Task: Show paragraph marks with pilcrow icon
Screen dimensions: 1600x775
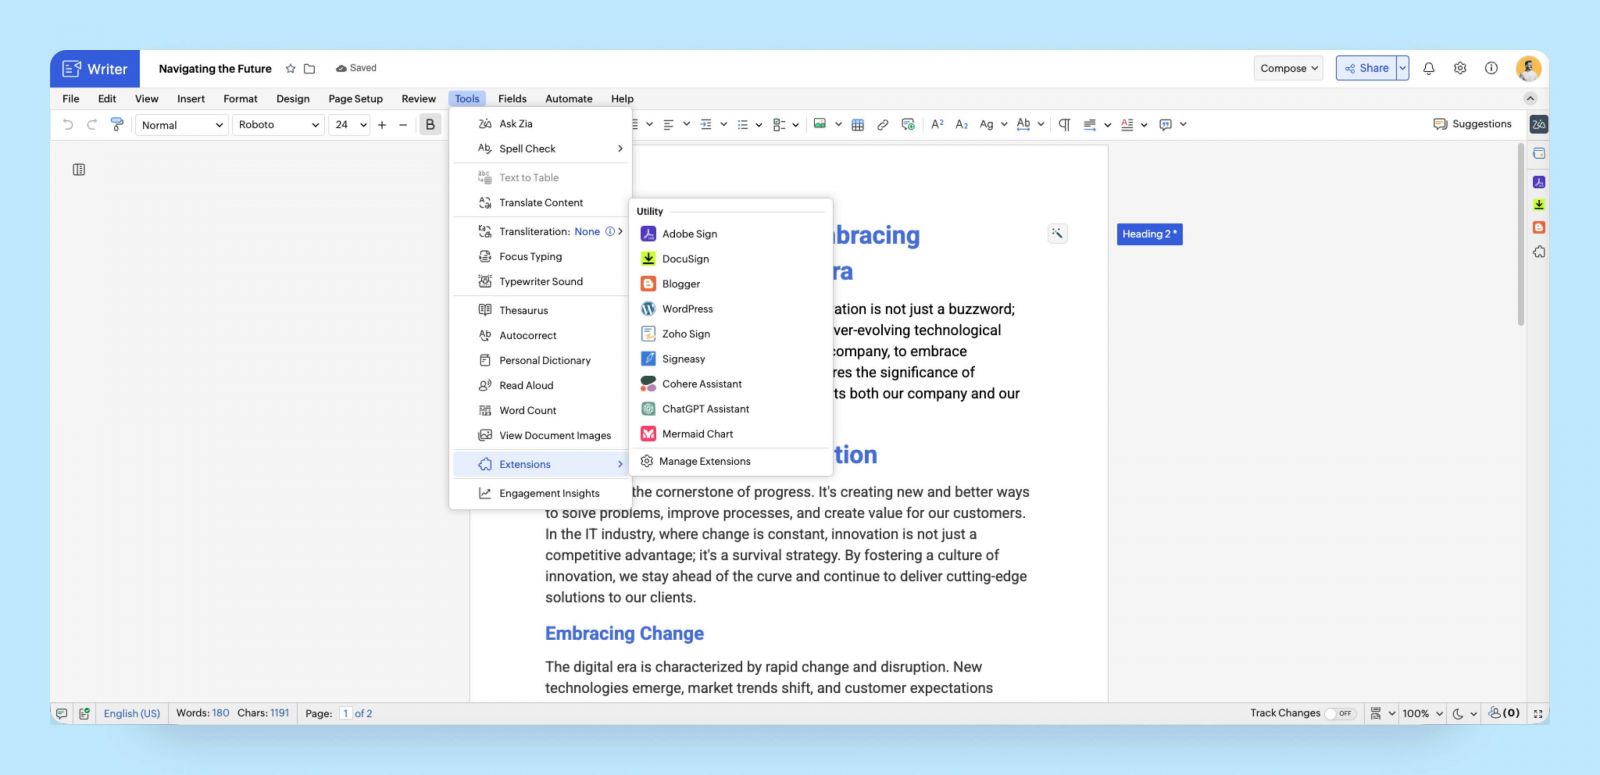Action: (1064, 125)
